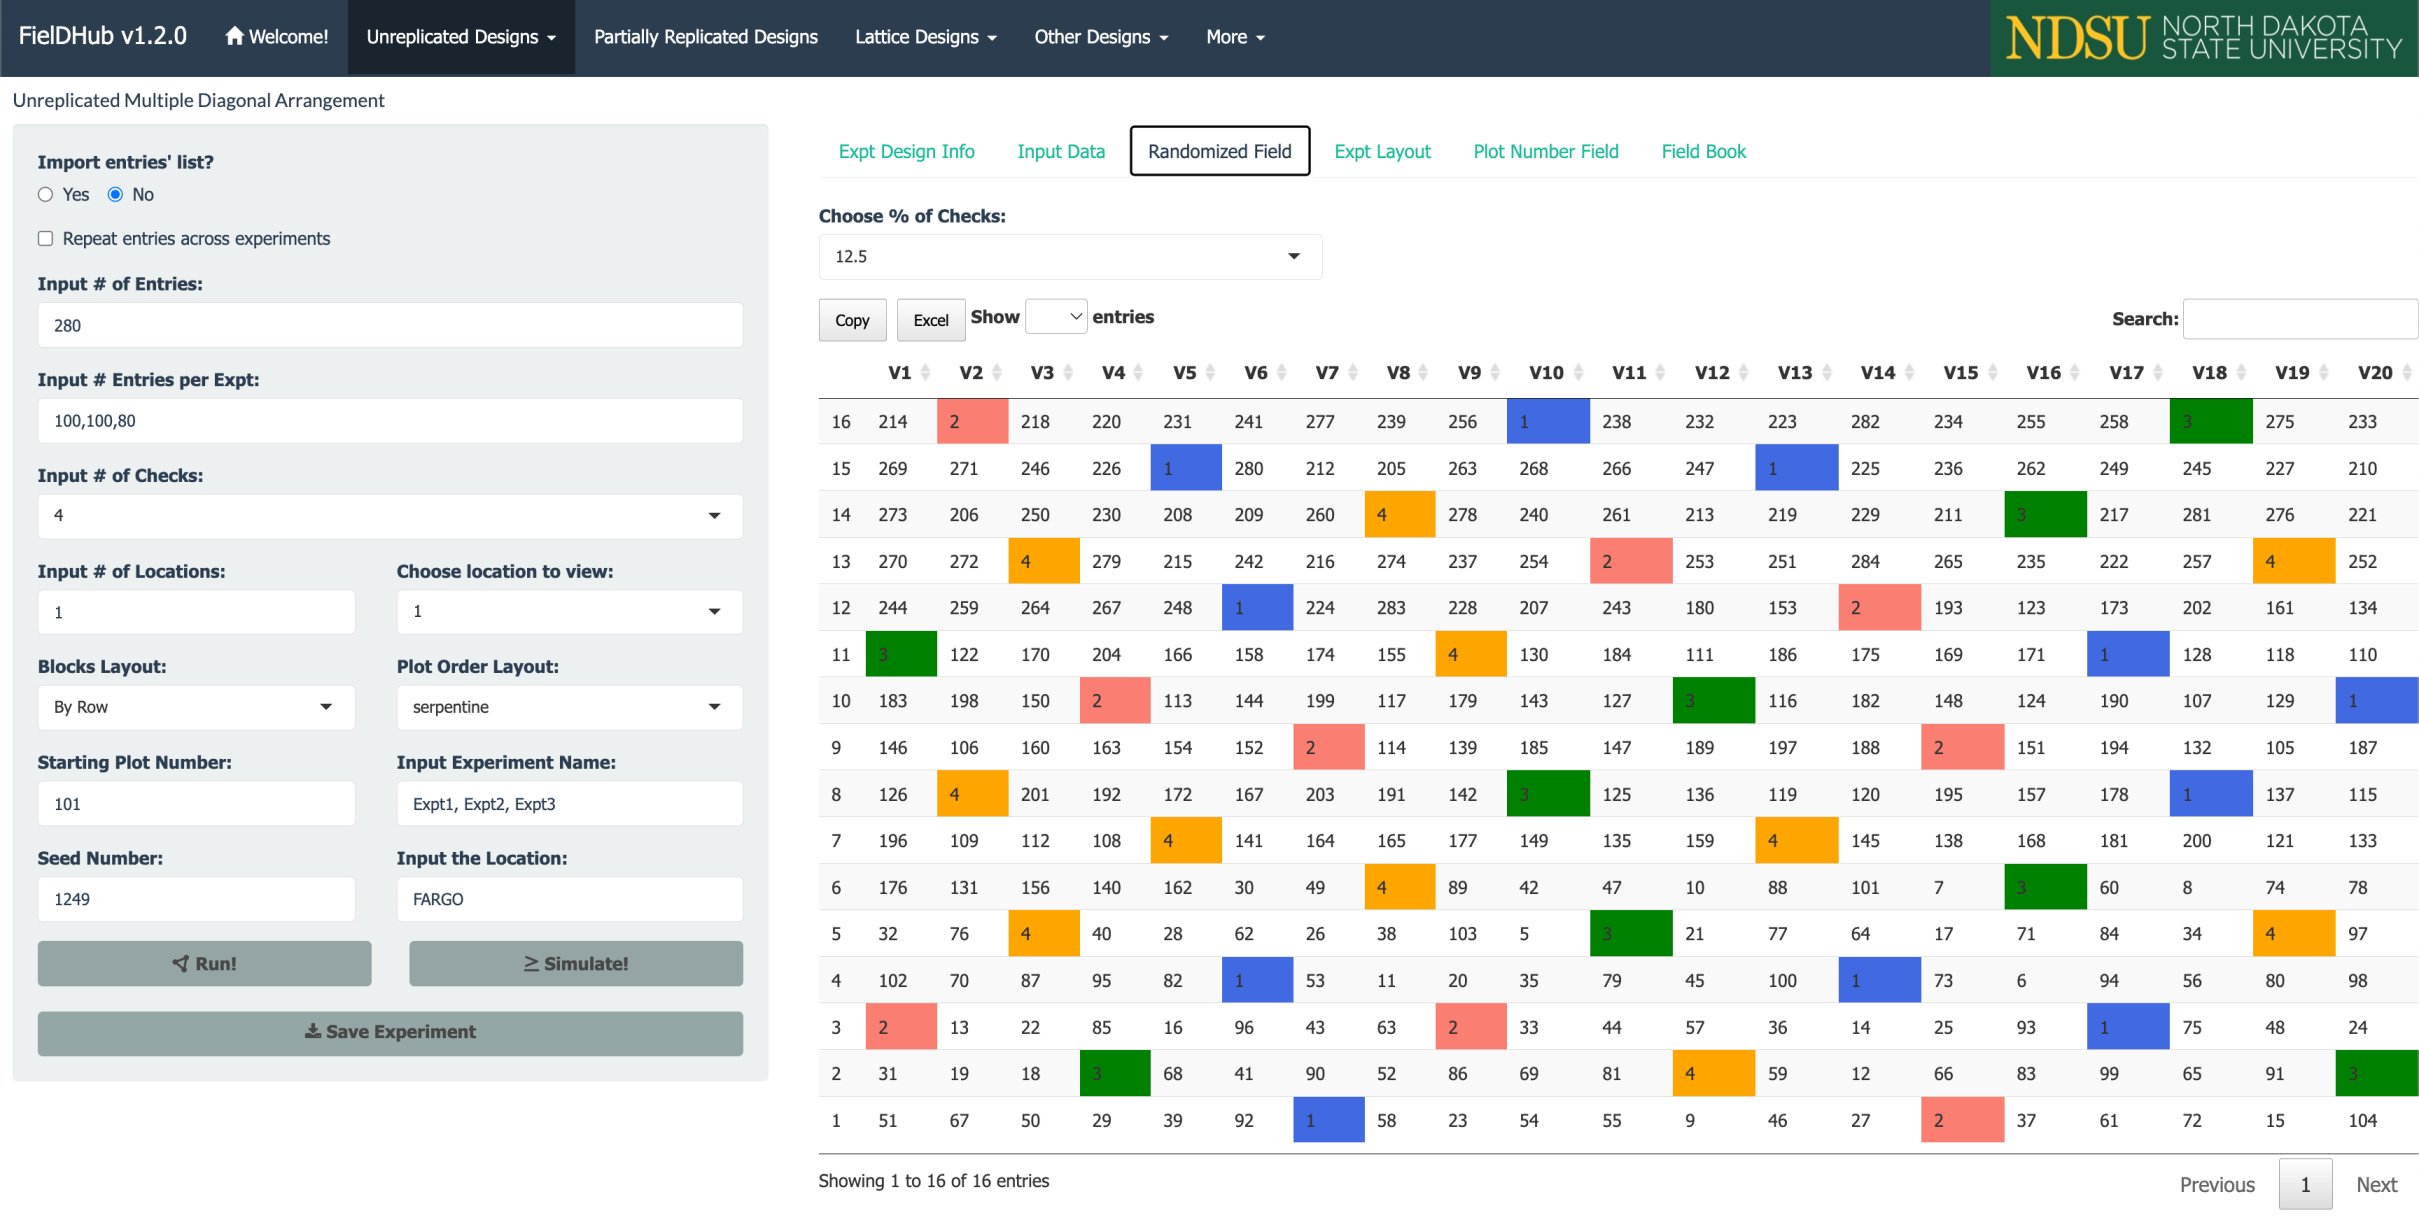
Task: Click the paper plane icon on Run!
Action: point(181,963)
